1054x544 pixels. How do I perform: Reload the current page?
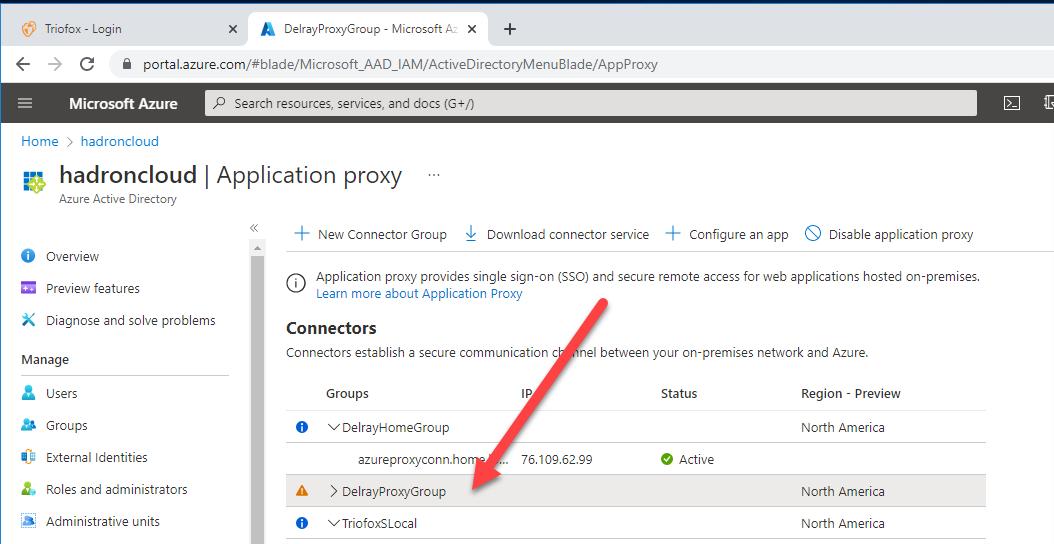click(87, 64)
